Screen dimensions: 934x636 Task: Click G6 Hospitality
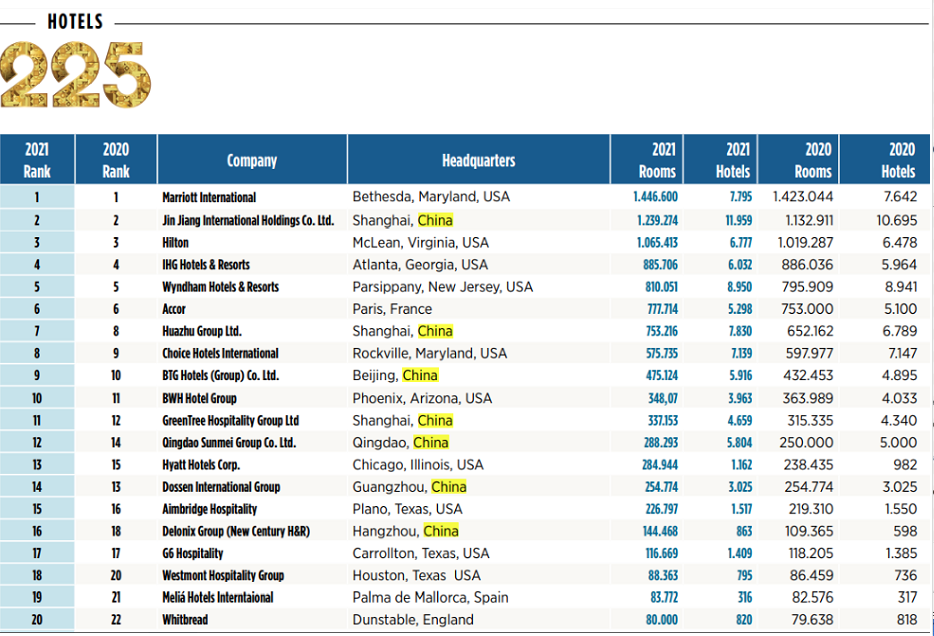pos(192,554)
